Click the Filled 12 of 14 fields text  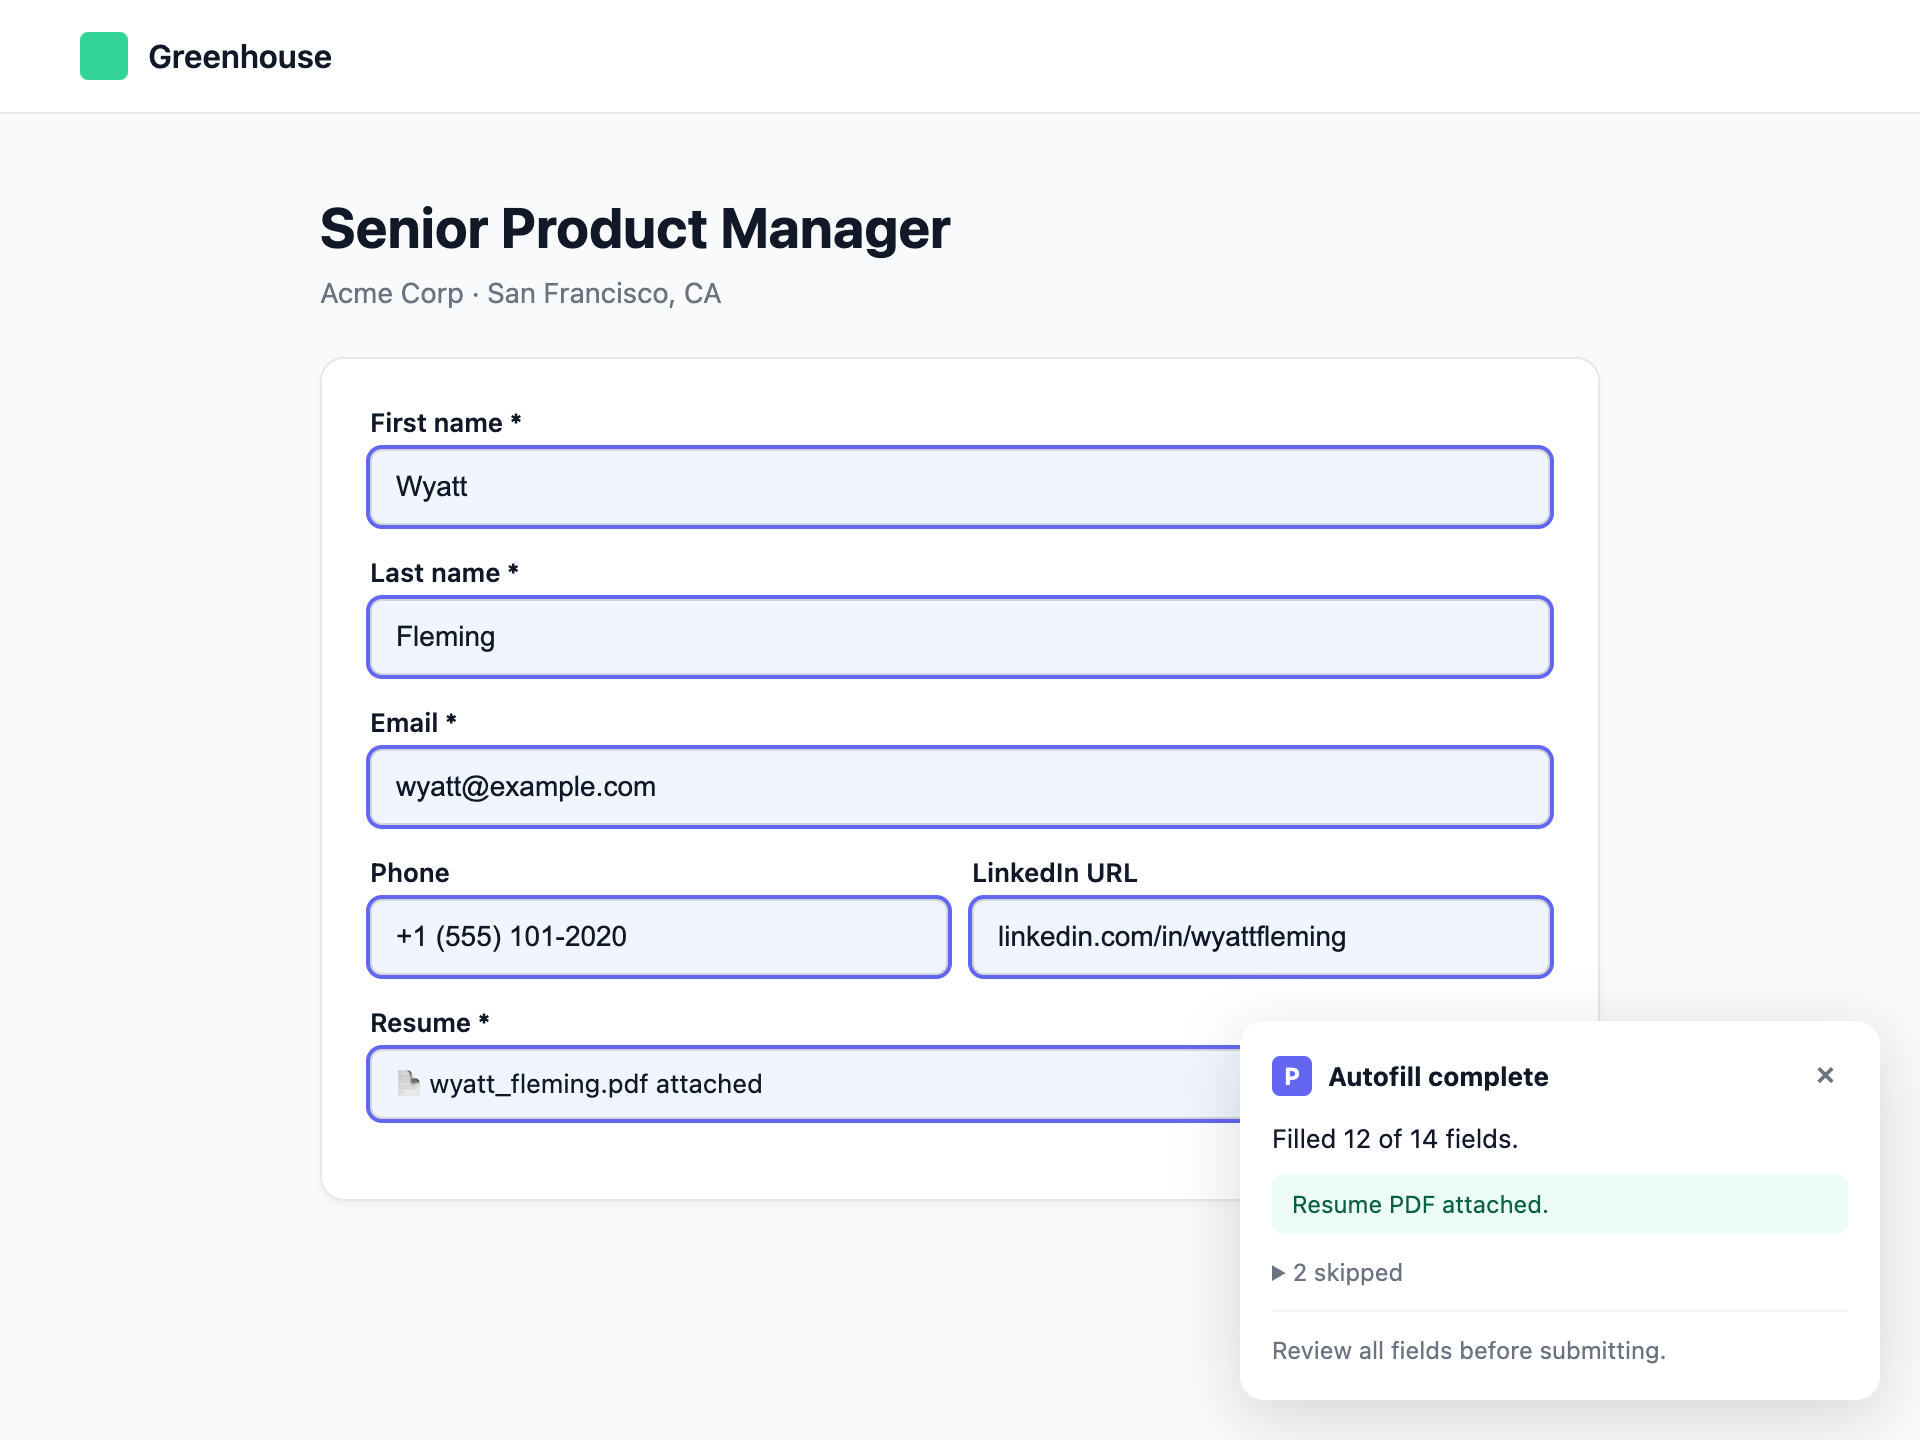tap(1395, 1138)
